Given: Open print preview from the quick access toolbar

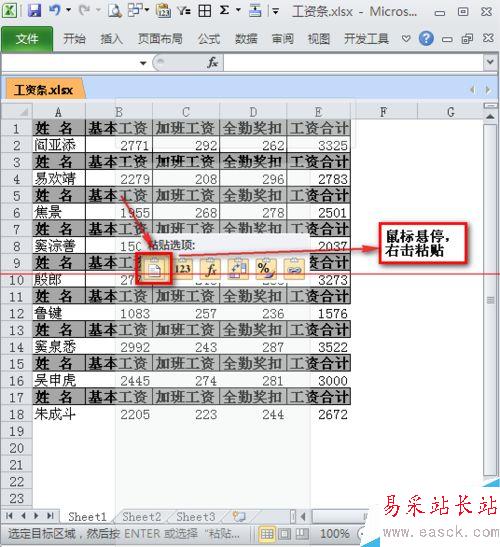Looking at the screenshot, I should (x=114, y=10).
